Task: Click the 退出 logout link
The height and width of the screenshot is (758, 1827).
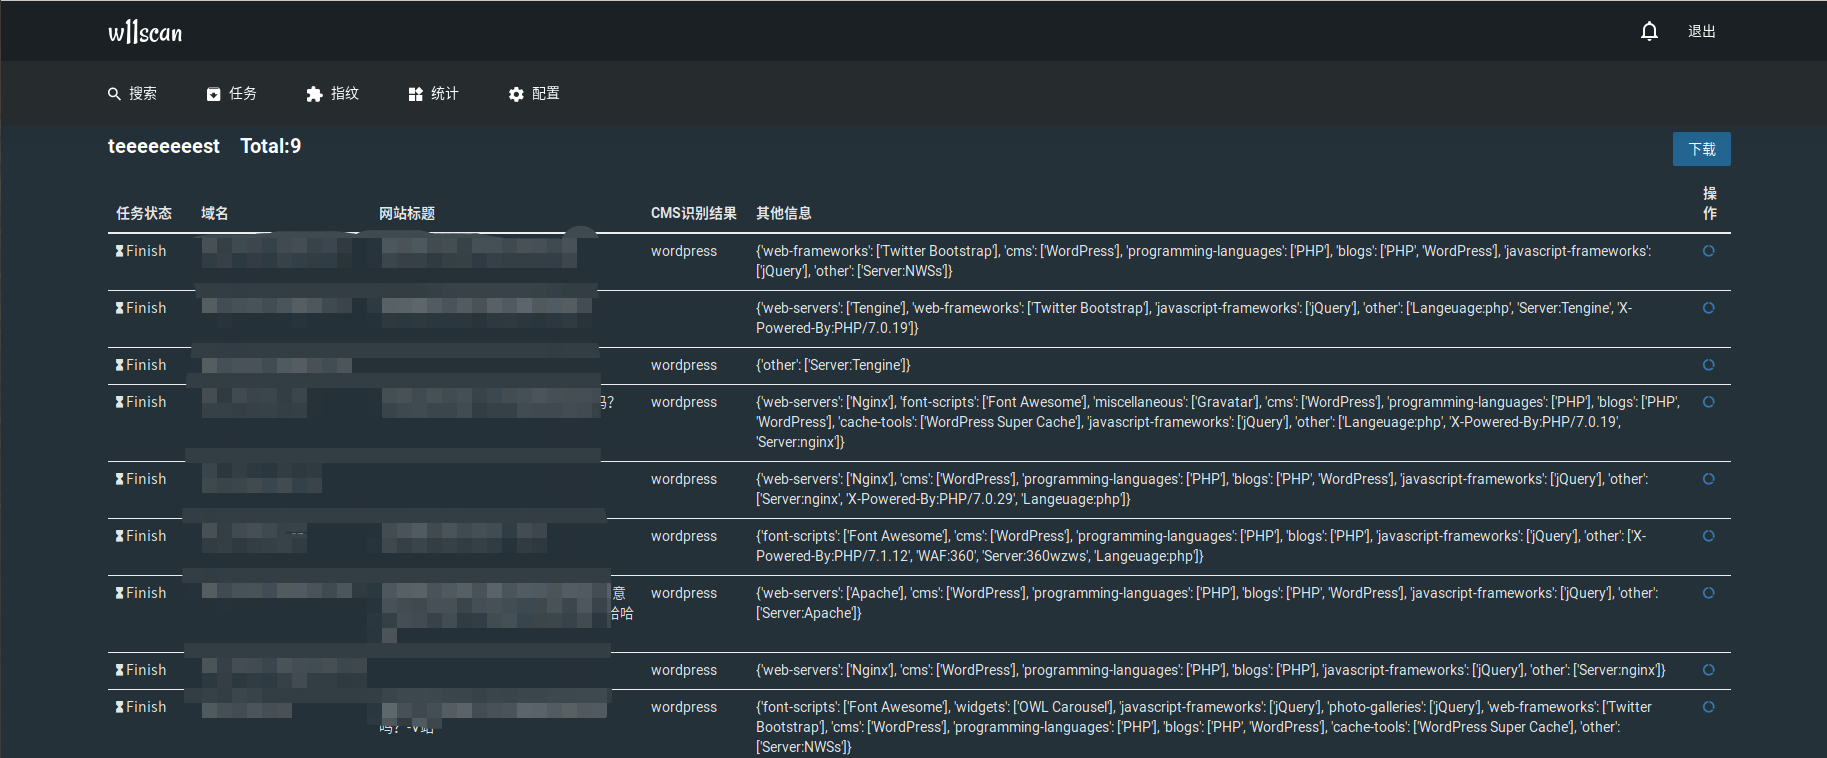Action: click(1702, 31)
